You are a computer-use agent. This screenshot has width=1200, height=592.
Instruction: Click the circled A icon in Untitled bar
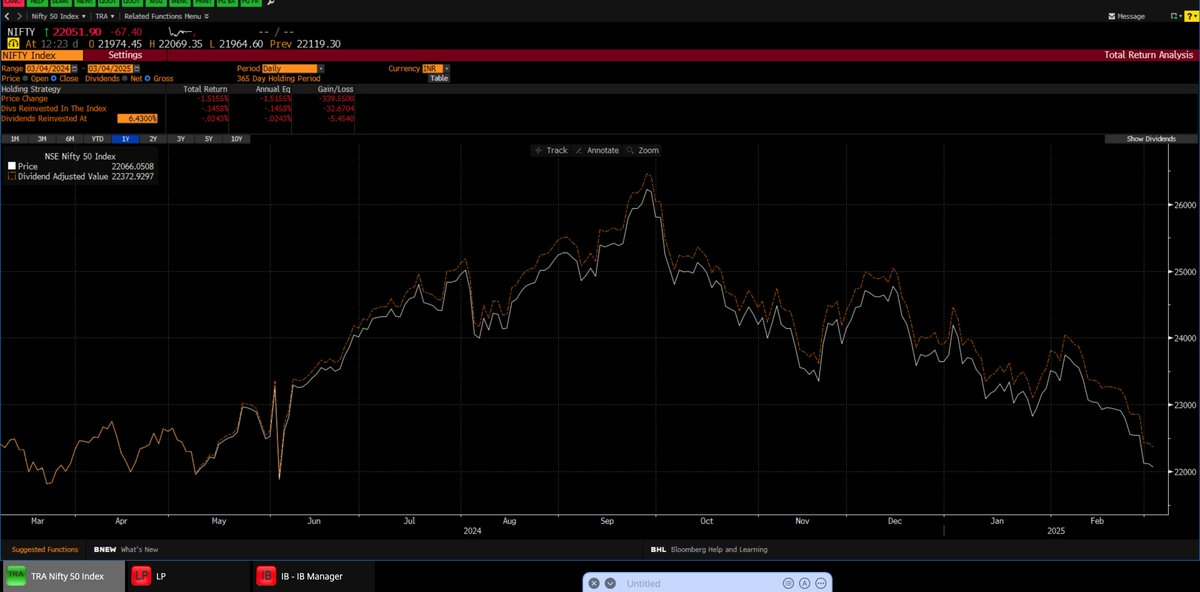(804, 583)
